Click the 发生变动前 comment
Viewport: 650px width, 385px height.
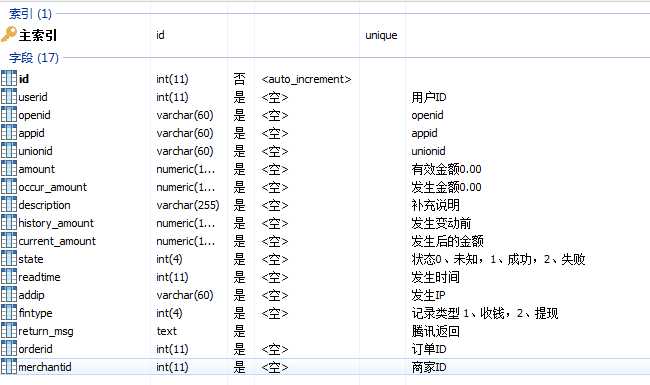point(441,223)
